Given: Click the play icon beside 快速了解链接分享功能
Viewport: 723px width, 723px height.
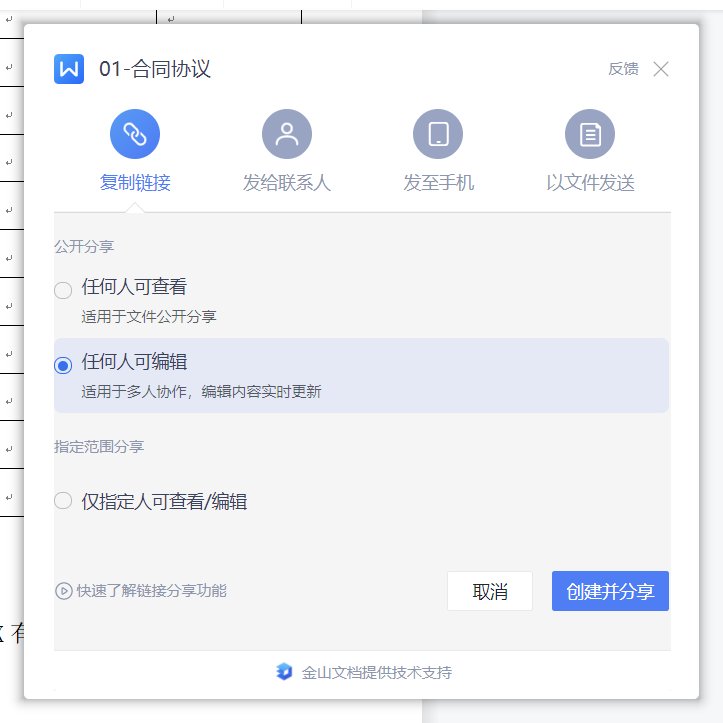Looking at the screenshot, I should pos(63,591).
